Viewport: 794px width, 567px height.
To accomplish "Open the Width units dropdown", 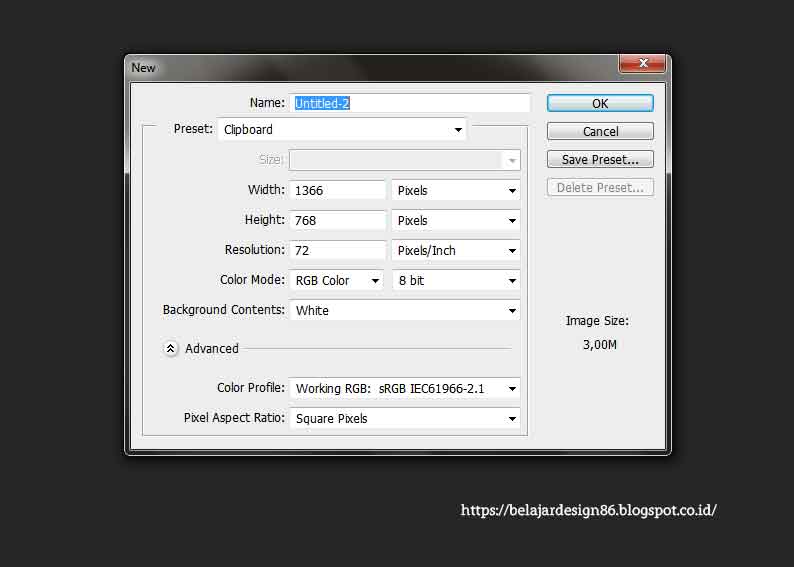I will (x=456, y=190).
